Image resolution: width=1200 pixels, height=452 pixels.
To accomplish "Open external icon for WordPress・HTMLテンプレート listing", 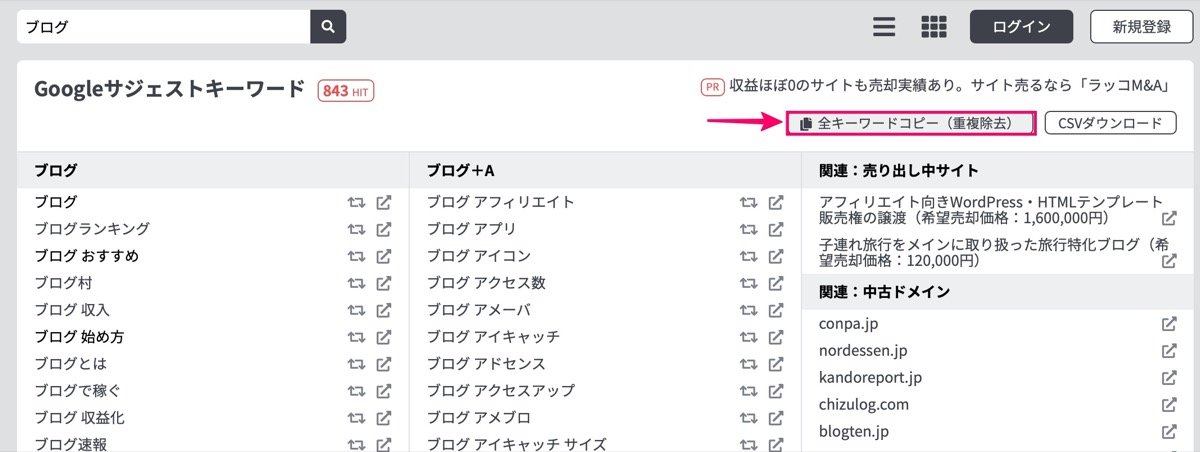I will click(x=1169, y=219).
